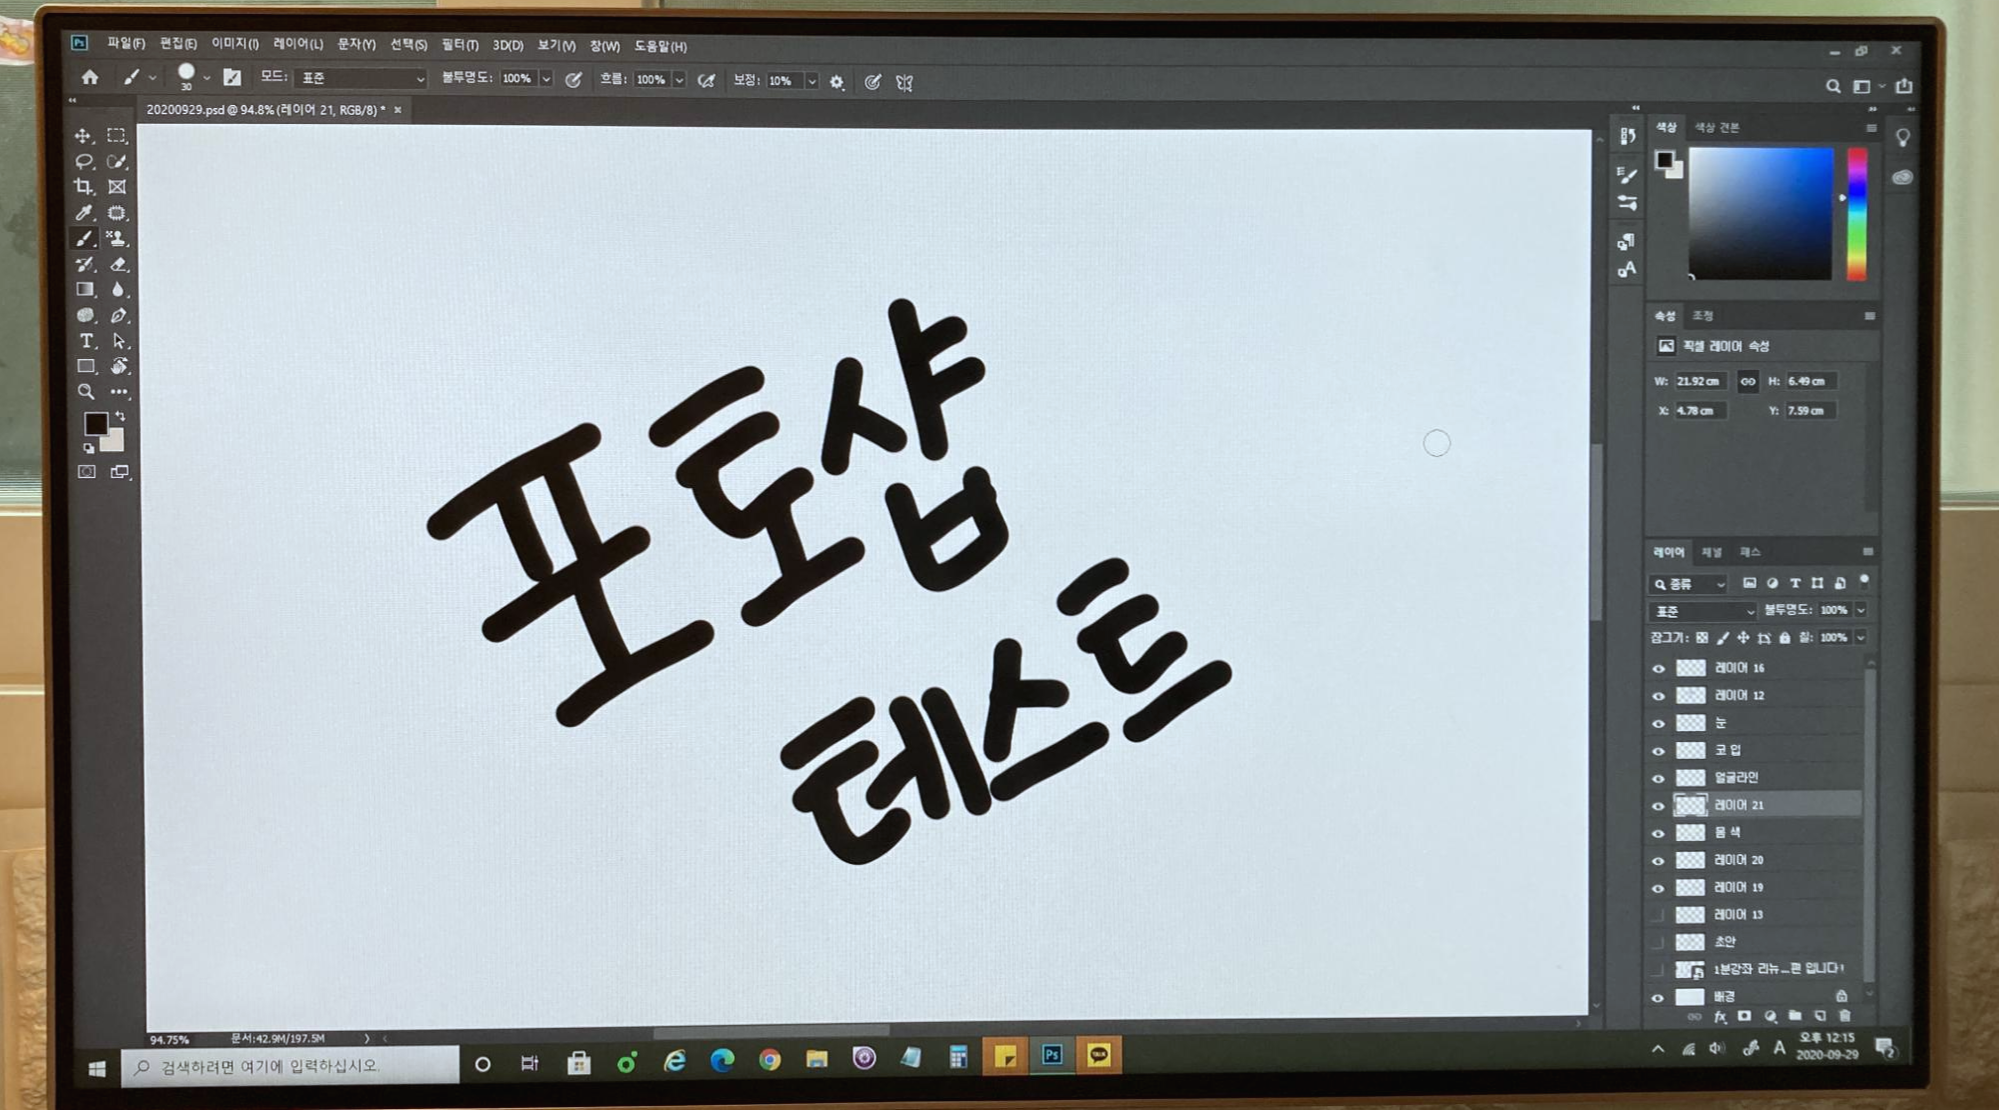
Task: Click the Windows taskbar search box
Action: pos(290,1066)
